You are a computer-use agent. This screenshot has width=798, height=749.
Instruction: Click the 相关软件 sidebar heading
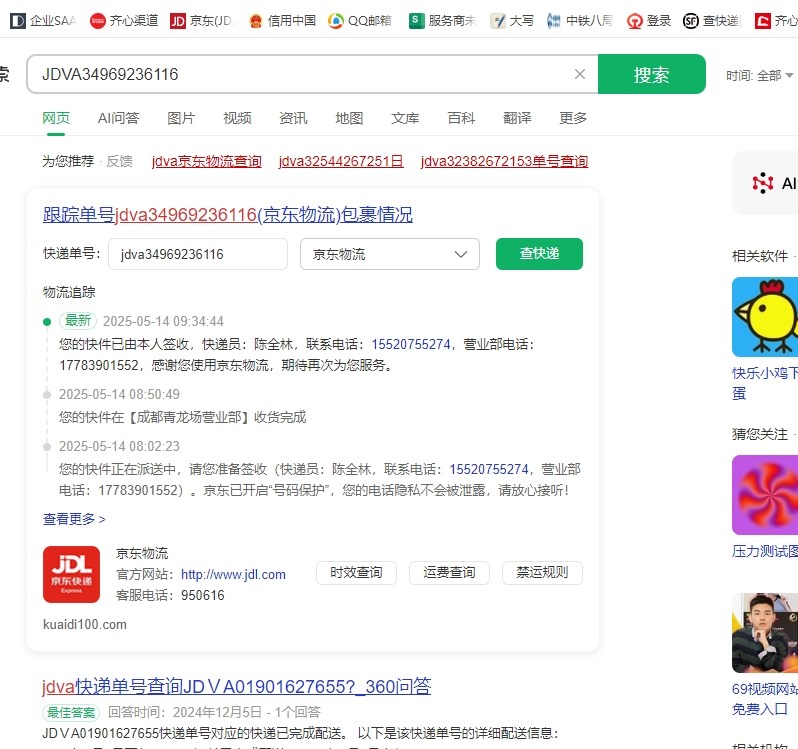point(760,256)
